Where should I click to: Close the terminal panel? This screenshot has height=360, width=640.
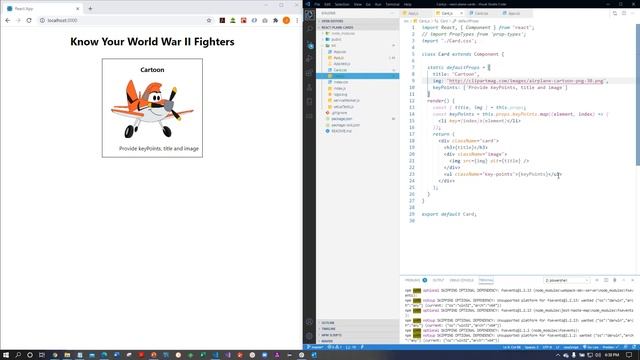(x=633, y=280)
